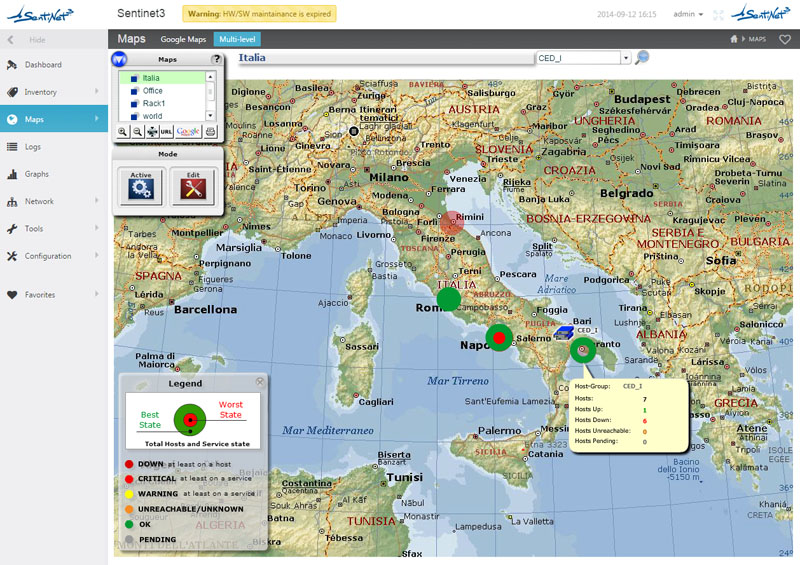Select world in the maps list
Screen dimensions: 800x565
pos(162,116)
